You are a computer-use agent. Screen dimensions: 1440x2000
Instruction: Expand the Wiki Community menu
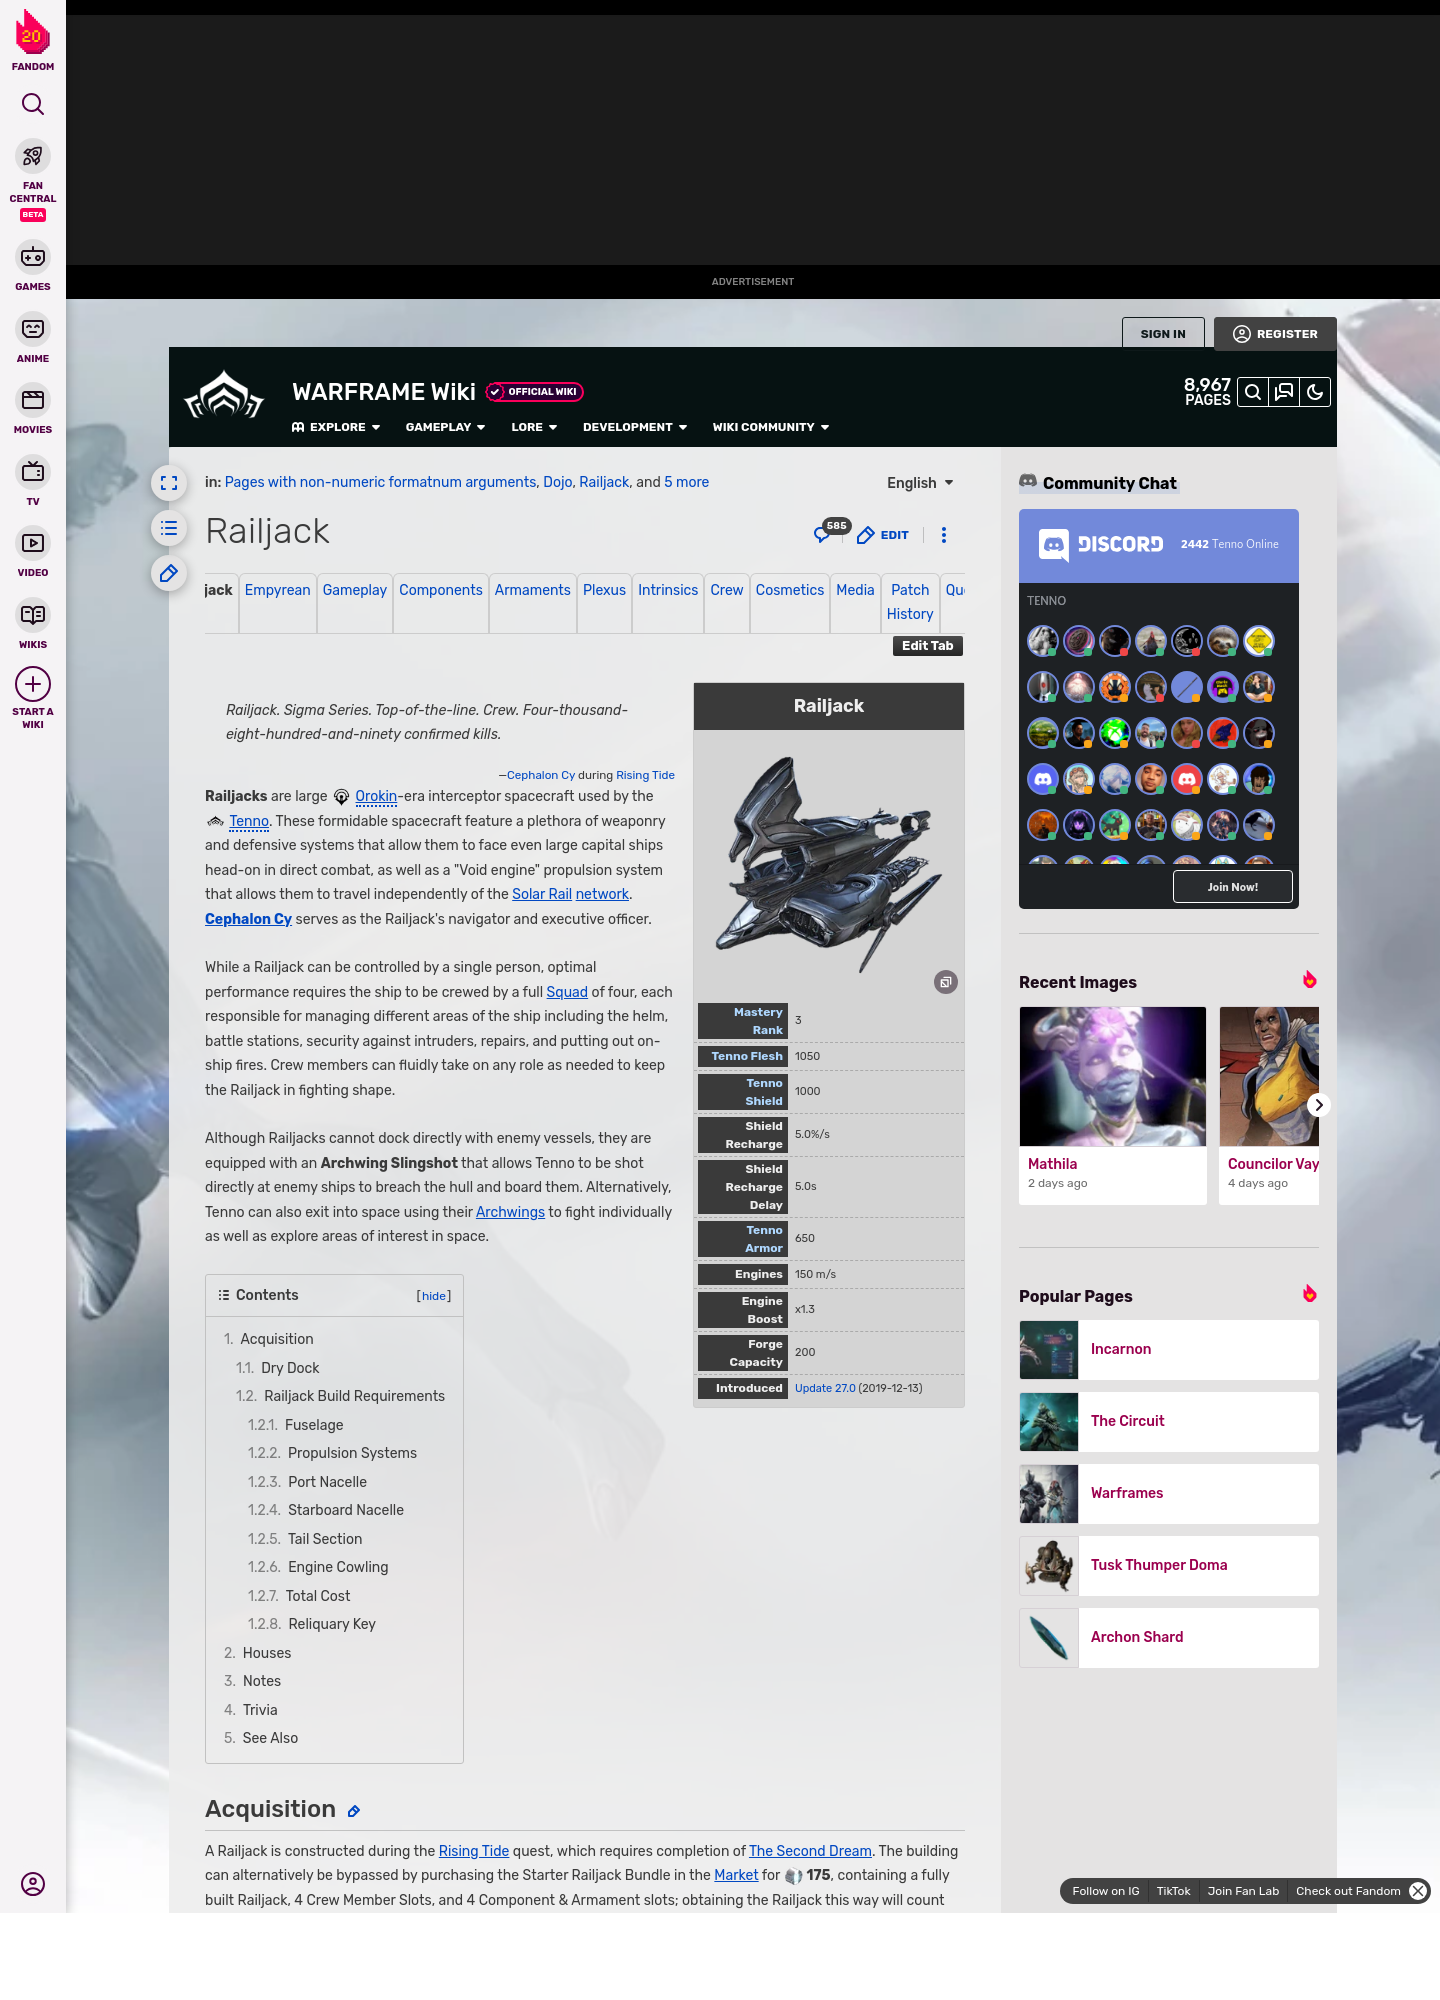tap(771, 427)
